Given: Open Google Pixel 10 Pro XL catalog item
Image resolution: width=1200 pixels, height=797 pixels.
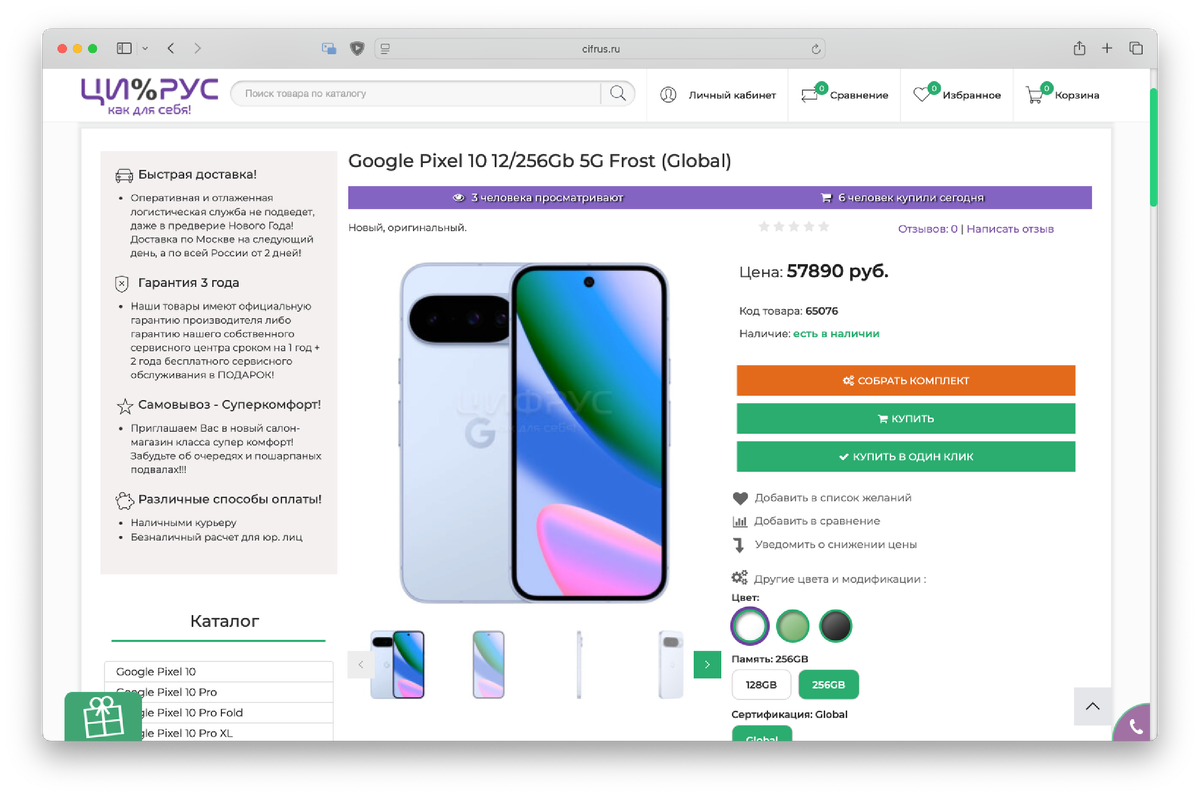Looking at the screenshot, I should pos(219,732).
